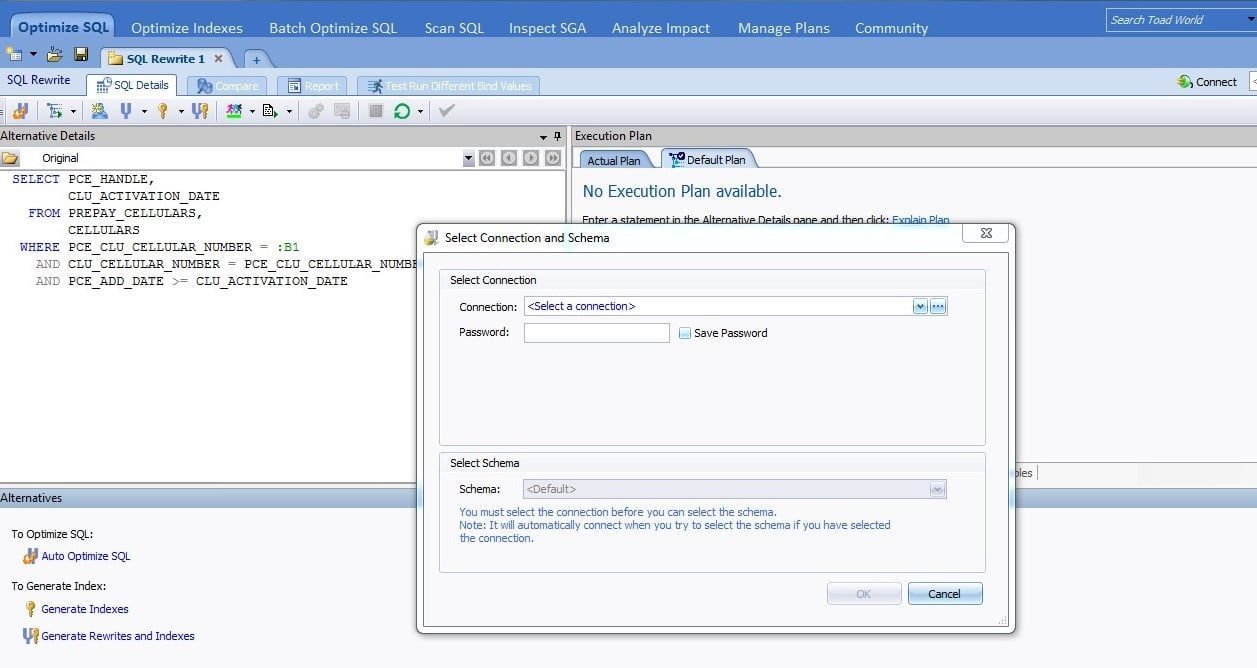Switch to the Default Plan tab
This screenshot has width=1257, height=668.
pyautogui.click(x=708, y=159)
